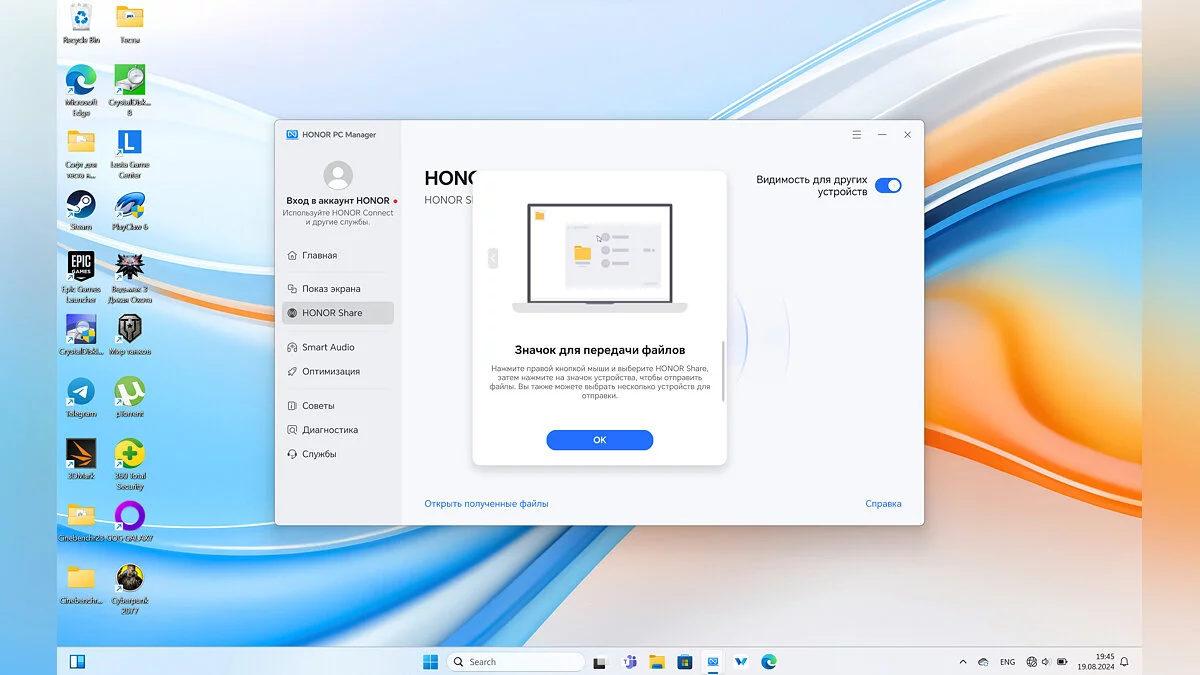Click Вход в аккаунт HONOR
The height and width of the screenshot is (675, 1200).
tap(338, 201)
